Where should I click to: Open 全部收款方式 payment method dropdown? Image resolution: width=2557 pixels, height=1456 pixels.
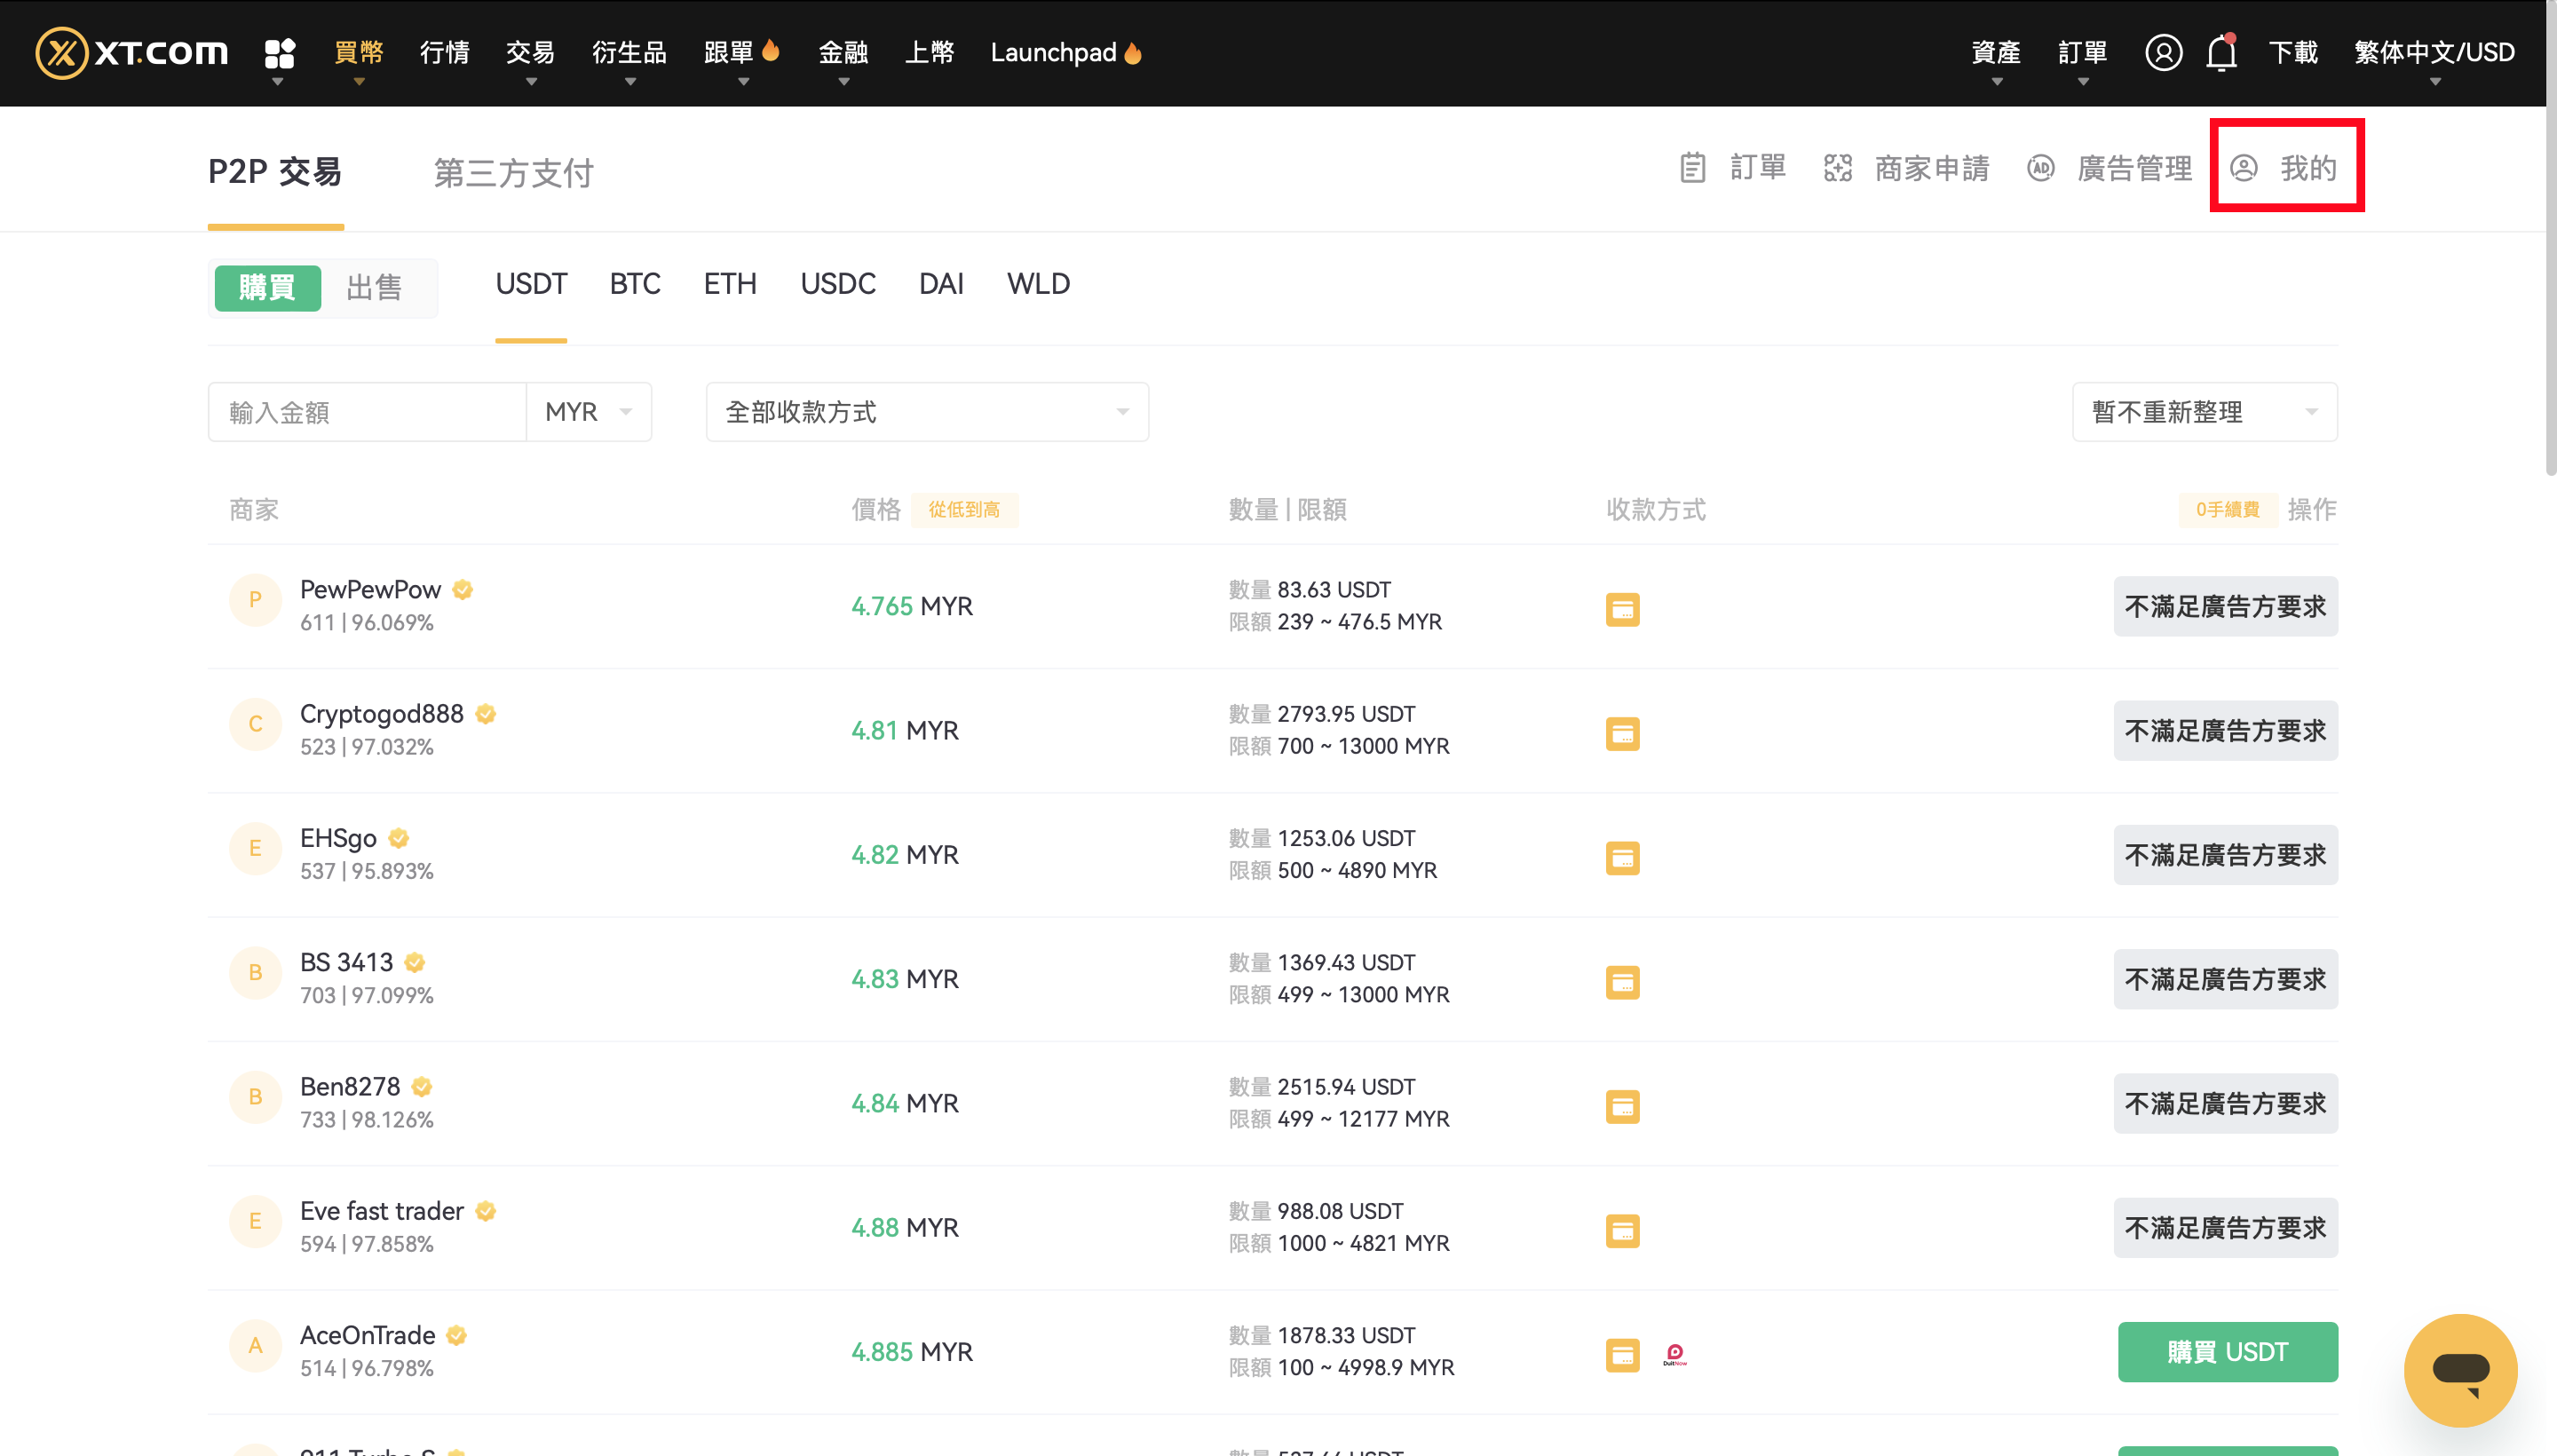tap(927, 412)
